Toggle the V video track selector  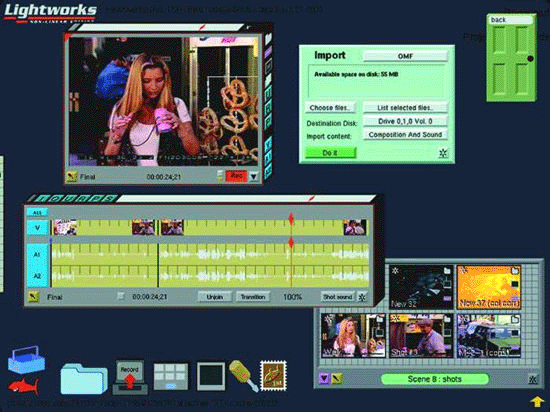38,228
